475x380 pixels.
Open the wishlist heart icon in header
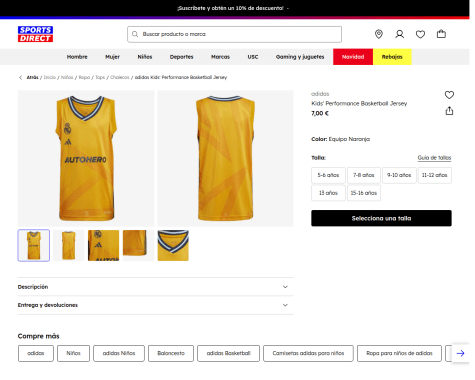click(420, 34)
